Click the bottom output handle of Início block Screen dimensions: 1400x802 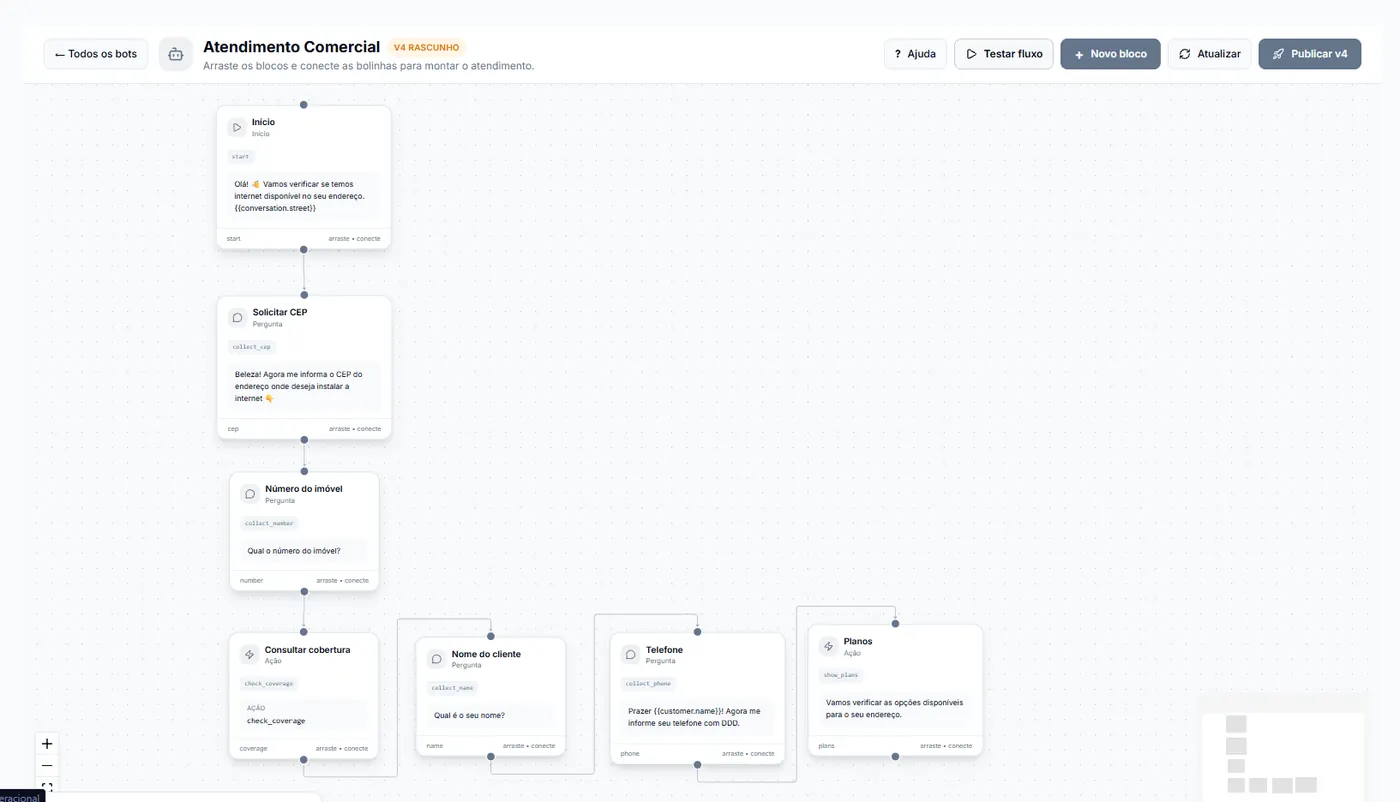(304, 249)
